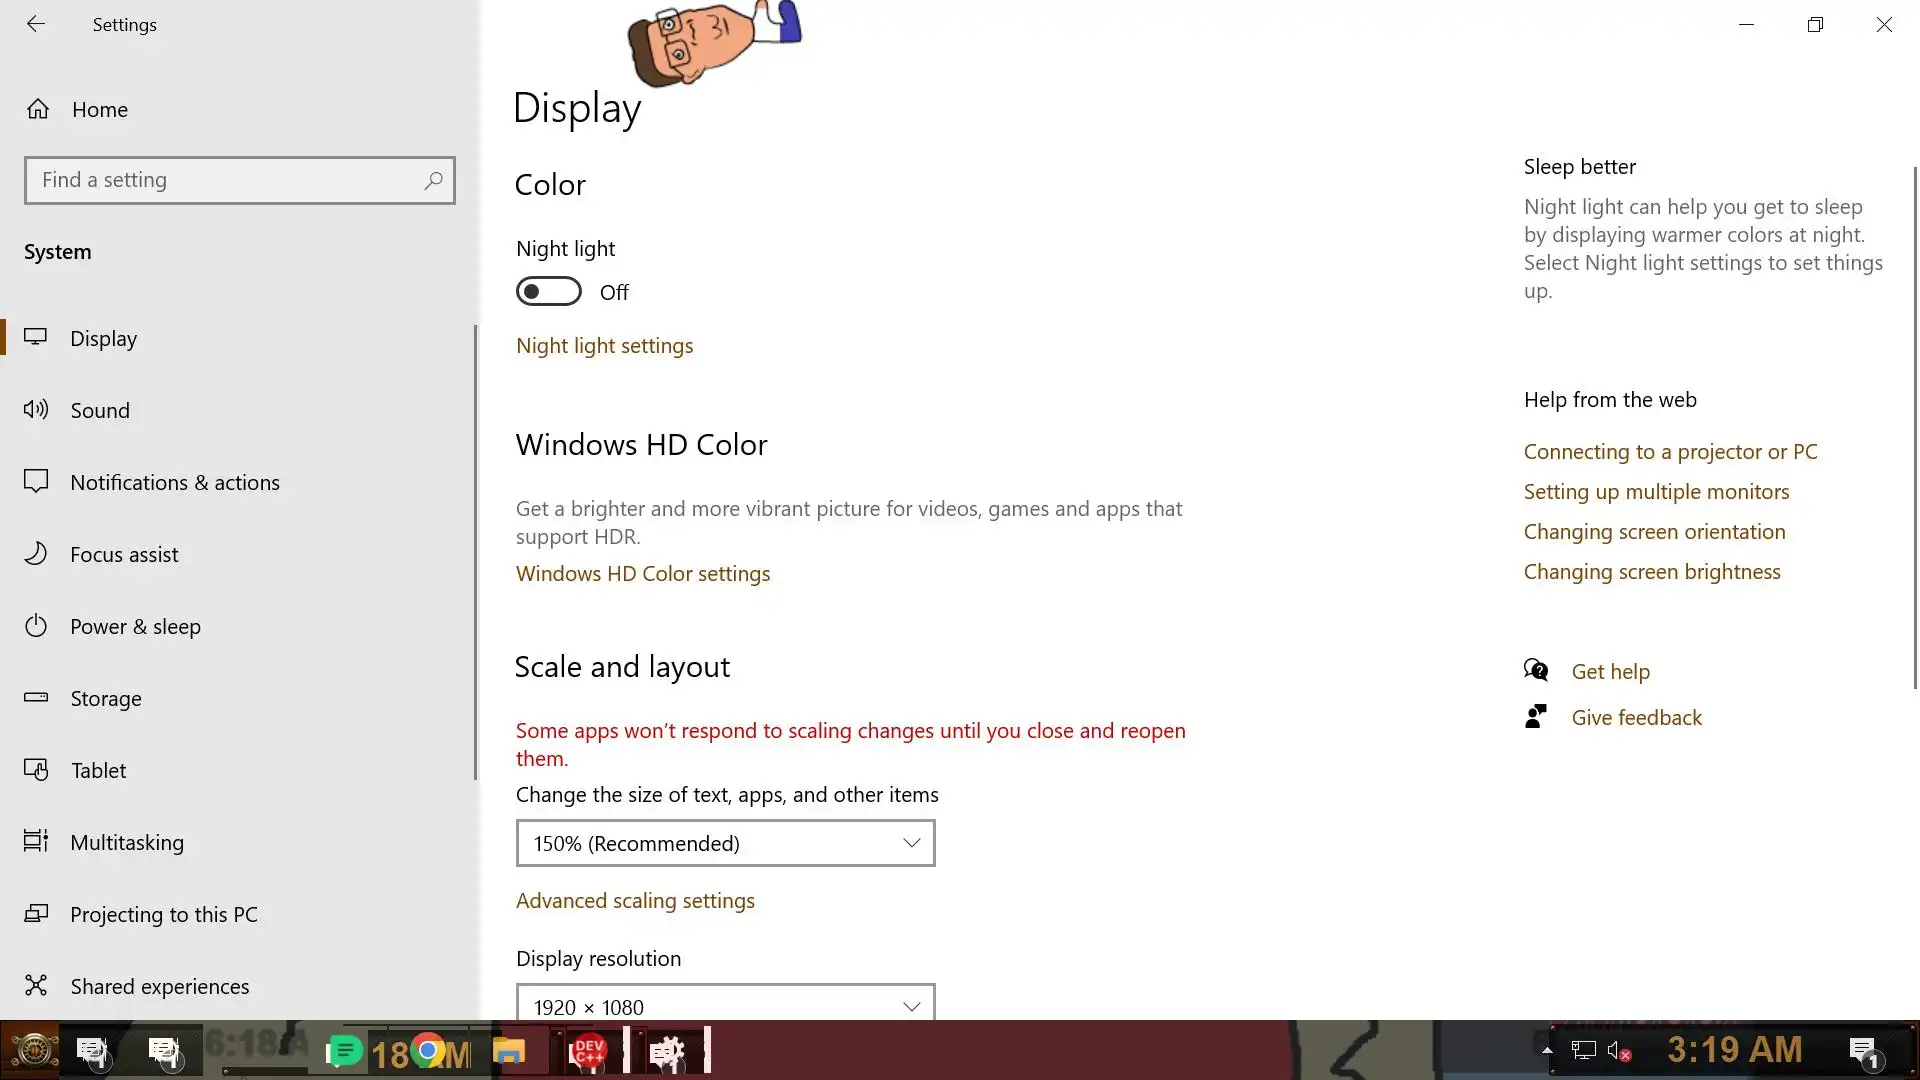Open the Power & sleep icon

click(36, 626)
